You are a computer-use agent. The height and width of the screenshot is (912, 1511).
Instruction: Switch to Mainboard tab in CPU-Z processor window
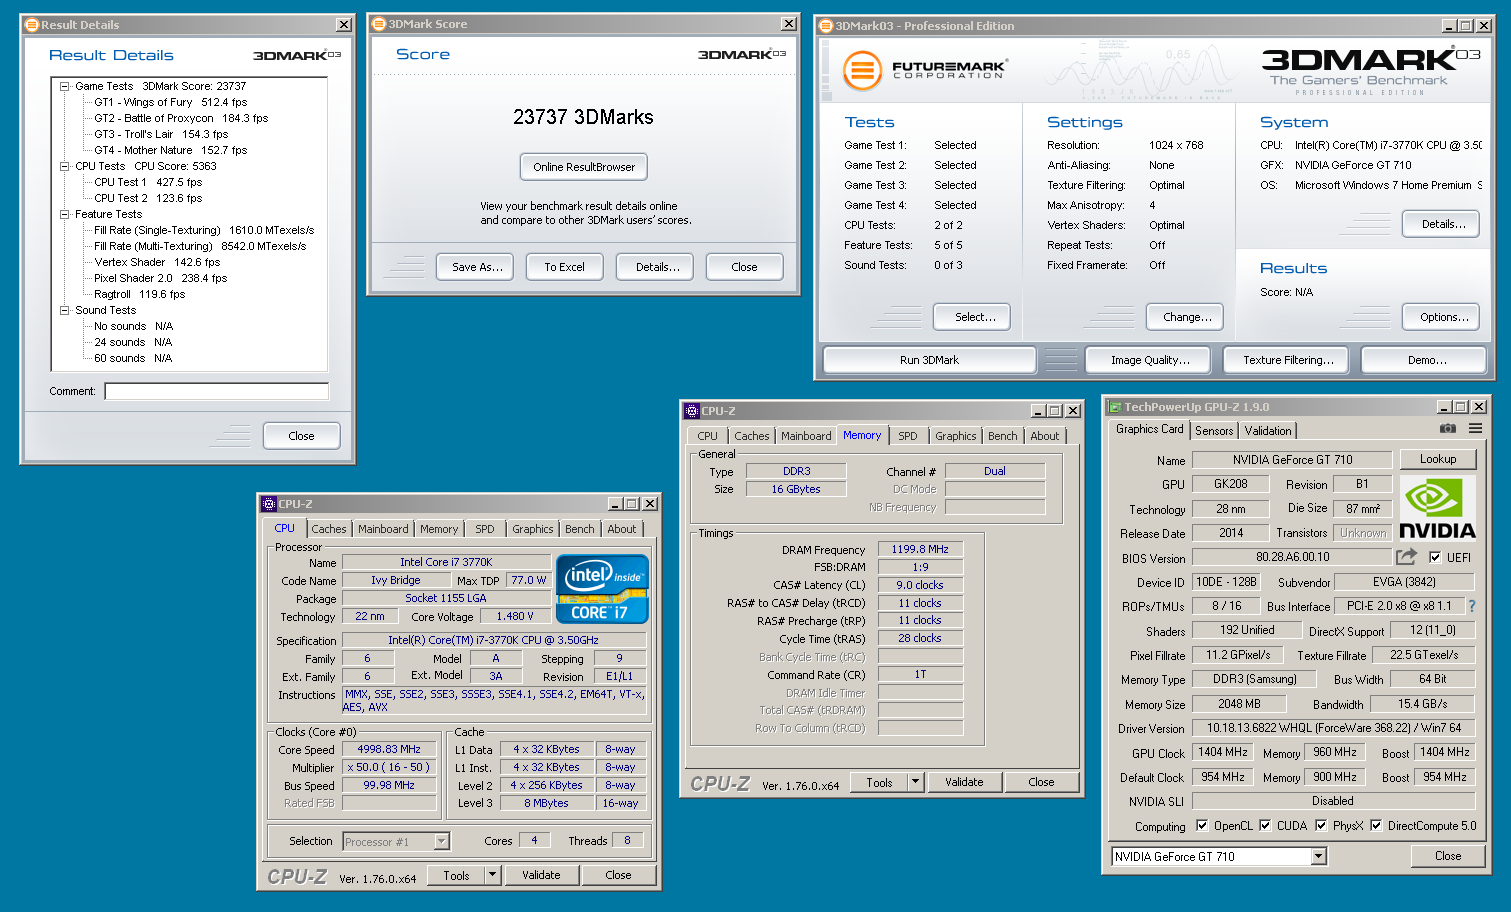(x=383, y=529)
